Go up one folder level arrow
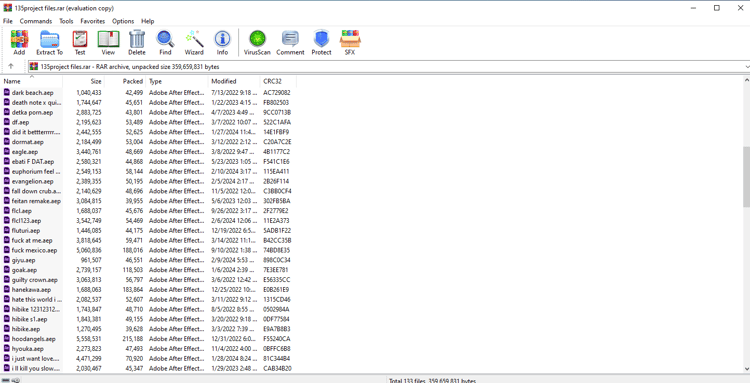The width and height of the screenshot is (750, 383). coord(11,66)
